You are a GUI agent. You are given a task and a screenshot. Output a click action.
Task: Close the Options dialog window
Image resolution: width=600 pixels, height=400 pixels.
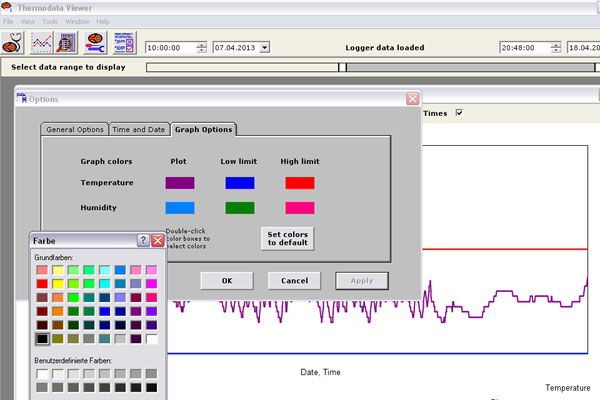[x=412, y=99]
